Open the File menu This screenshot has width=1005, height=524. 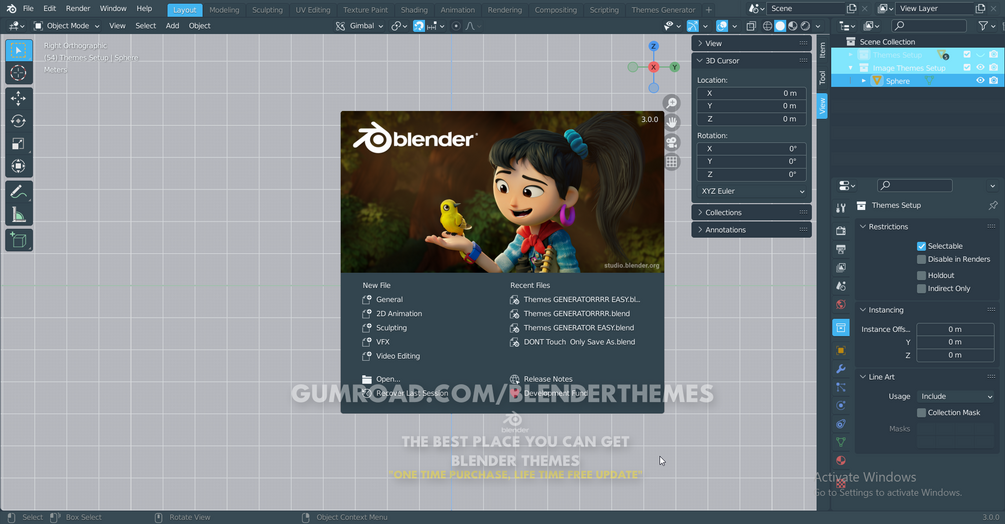(x=28, y=9)
